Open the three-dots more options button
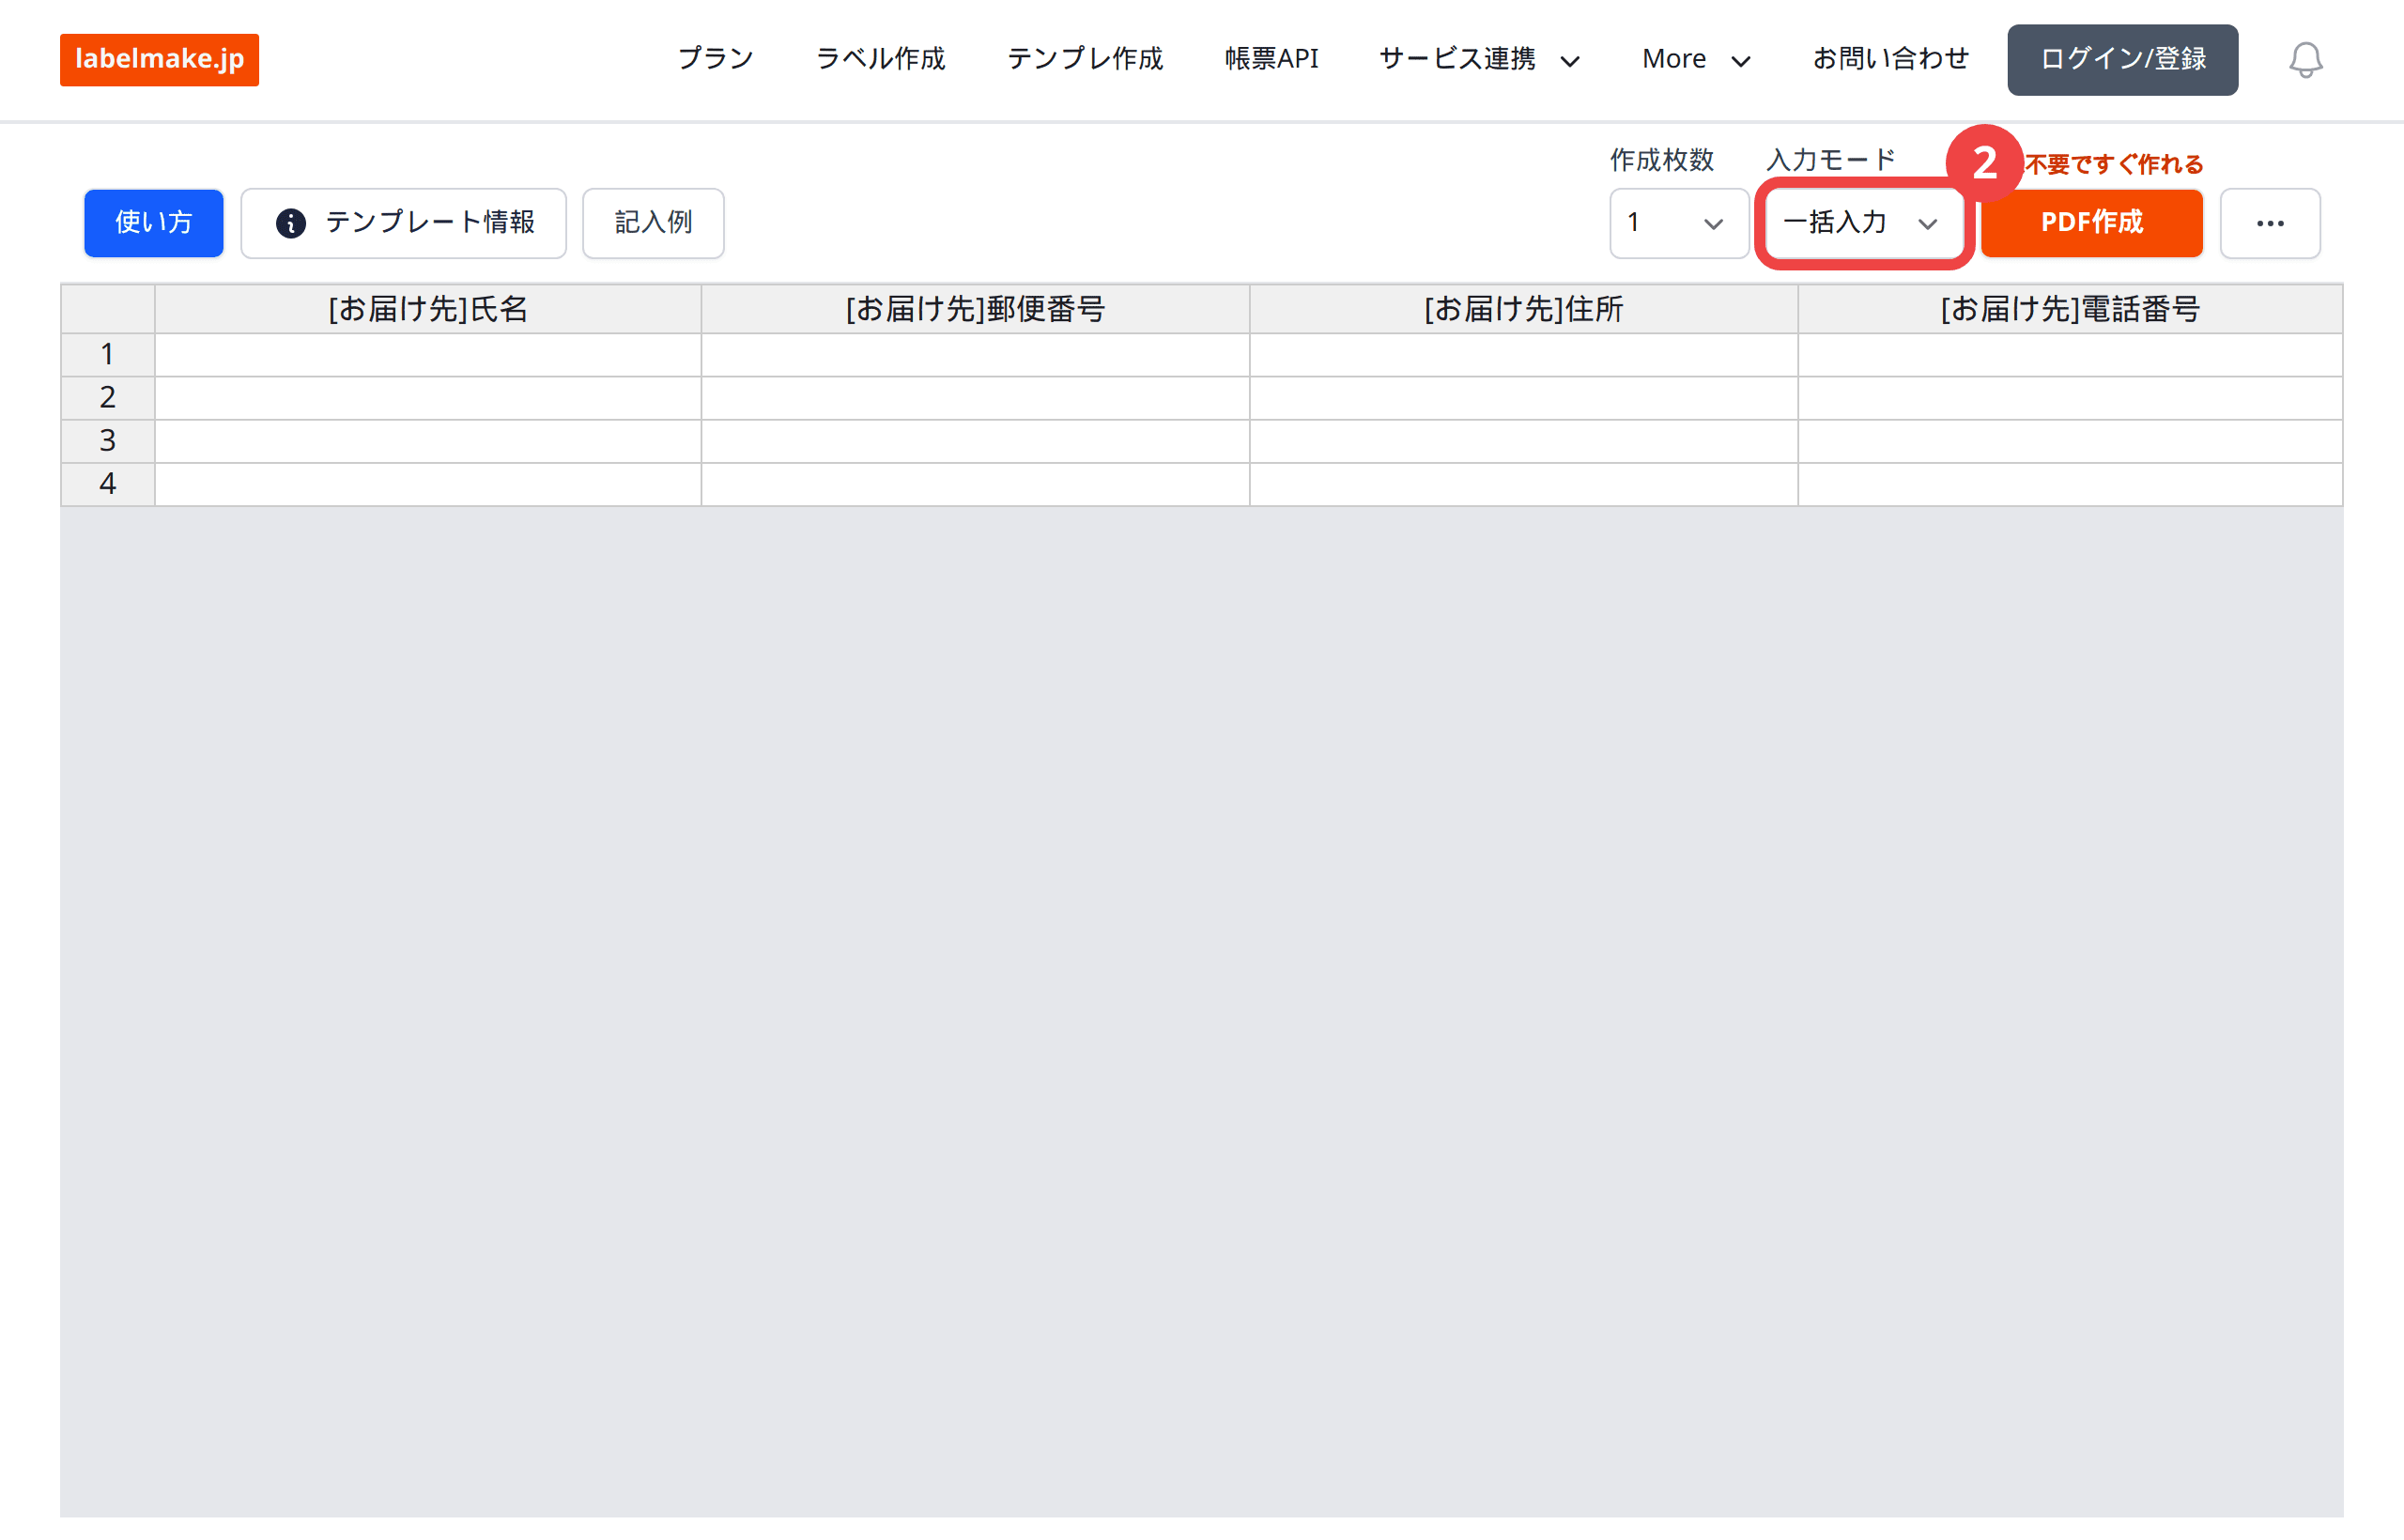The width and height of the screenshot is (2404, 1540). click(2270, 223)
